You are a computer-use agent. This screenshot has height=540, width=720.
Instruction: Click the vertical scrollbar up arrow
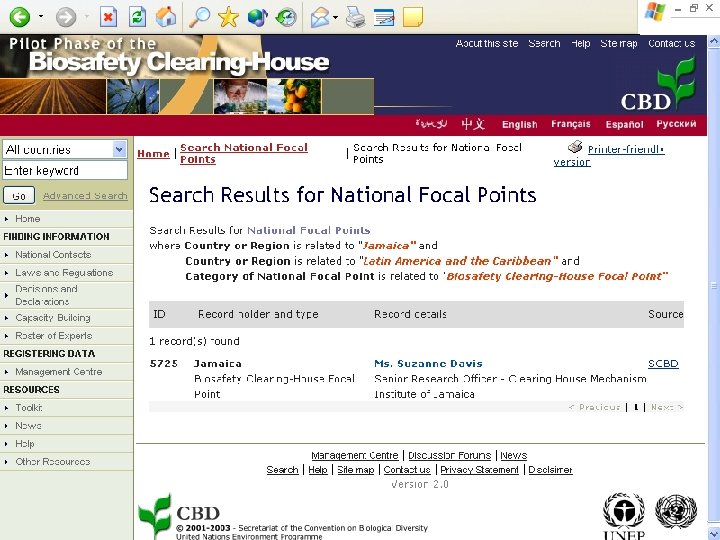[x=714, y=42]
